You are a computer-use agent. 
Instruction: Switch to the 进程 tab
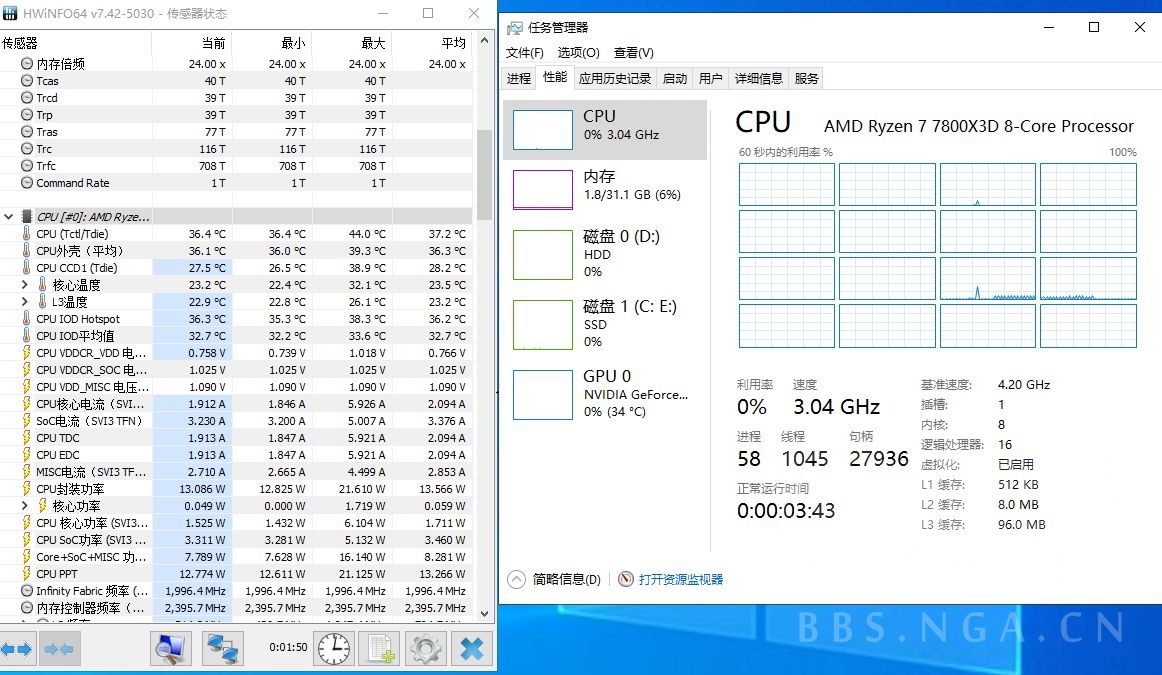point(518,78)
